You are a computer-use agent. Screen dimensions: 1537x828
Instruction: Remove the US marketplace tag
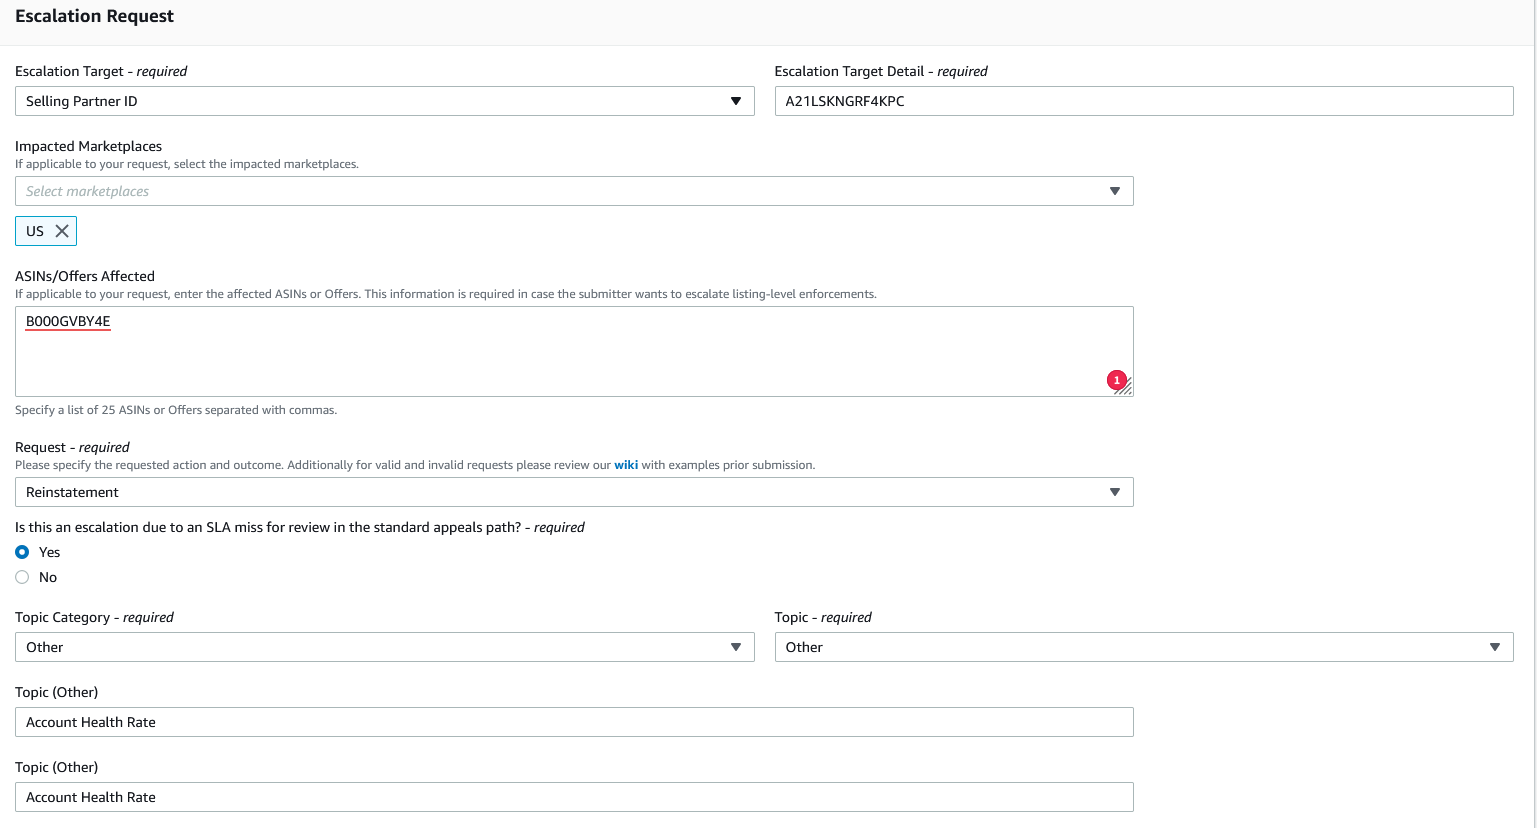tap(62, 231)
